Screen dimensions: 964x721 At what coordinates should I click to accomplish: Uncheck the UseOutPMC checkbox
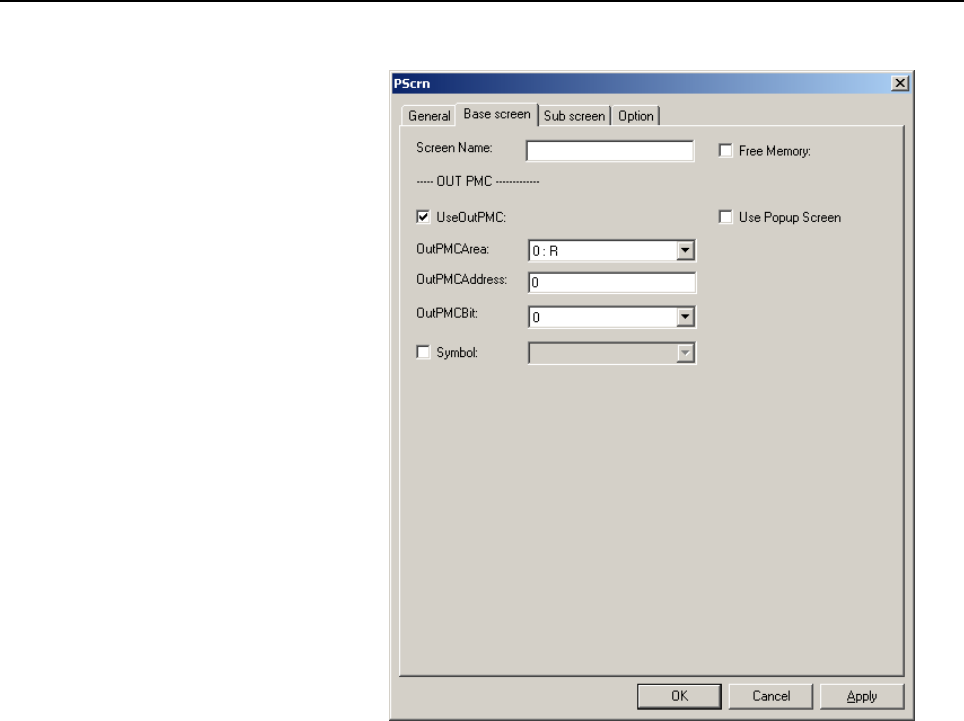[x=423, y=217]
